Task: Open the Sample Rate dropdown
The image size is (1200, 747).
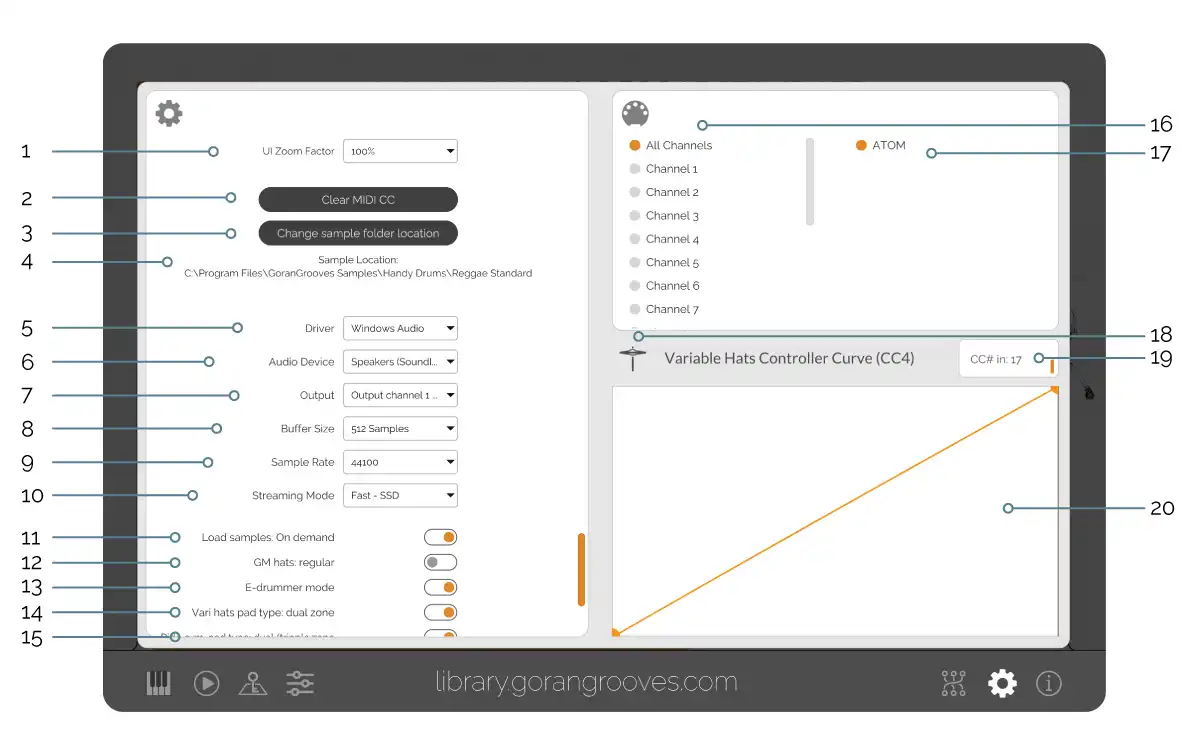Action: pos(400,463)
